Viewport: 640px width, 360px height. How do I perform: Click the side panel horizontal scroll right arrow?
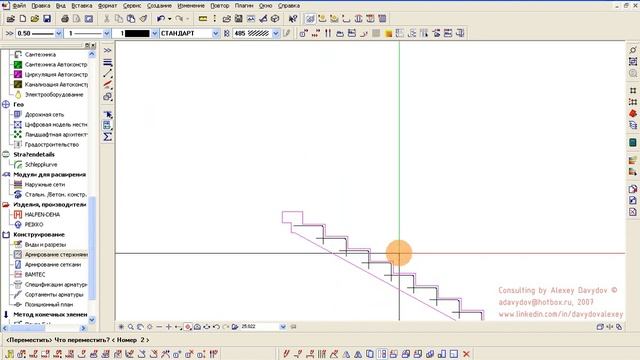point(83,328)
